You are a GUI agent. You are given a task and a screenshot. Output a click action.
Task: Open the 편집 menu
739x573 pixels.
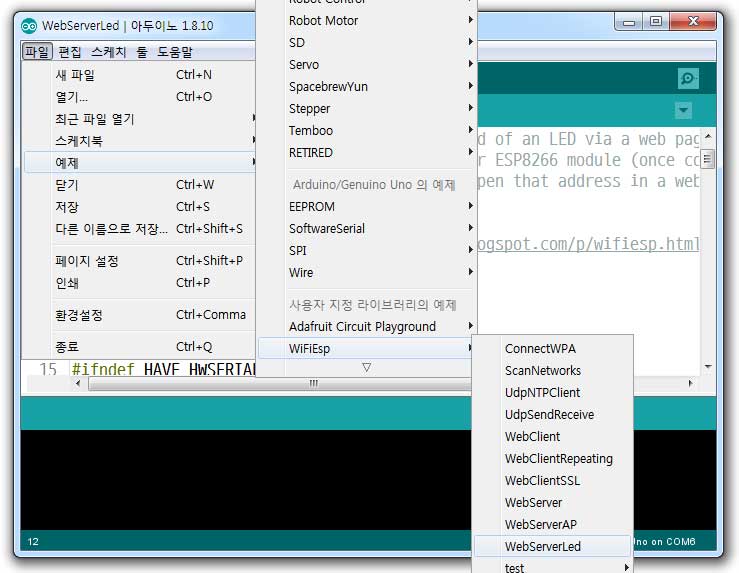[x=70, y=52]
